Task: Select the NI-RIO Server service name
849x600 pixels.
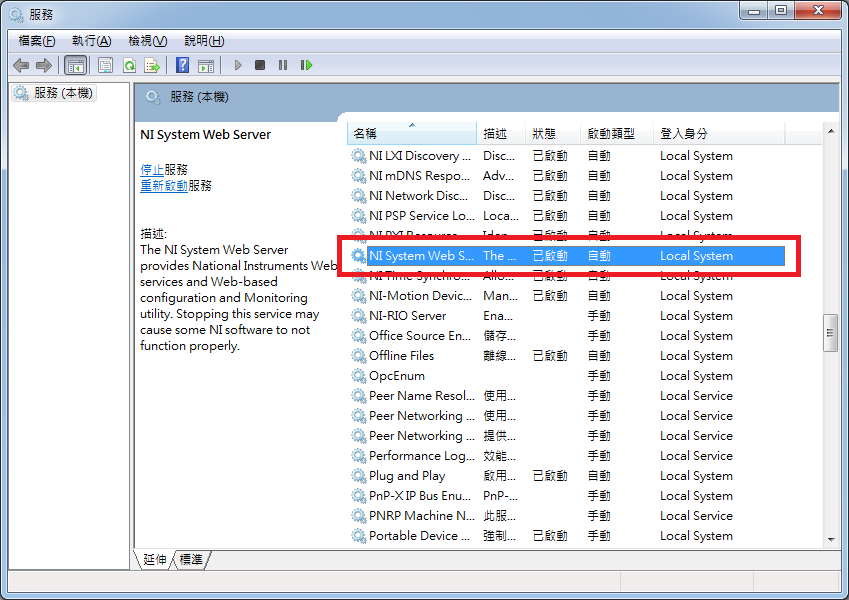Action: coord(408,316)
